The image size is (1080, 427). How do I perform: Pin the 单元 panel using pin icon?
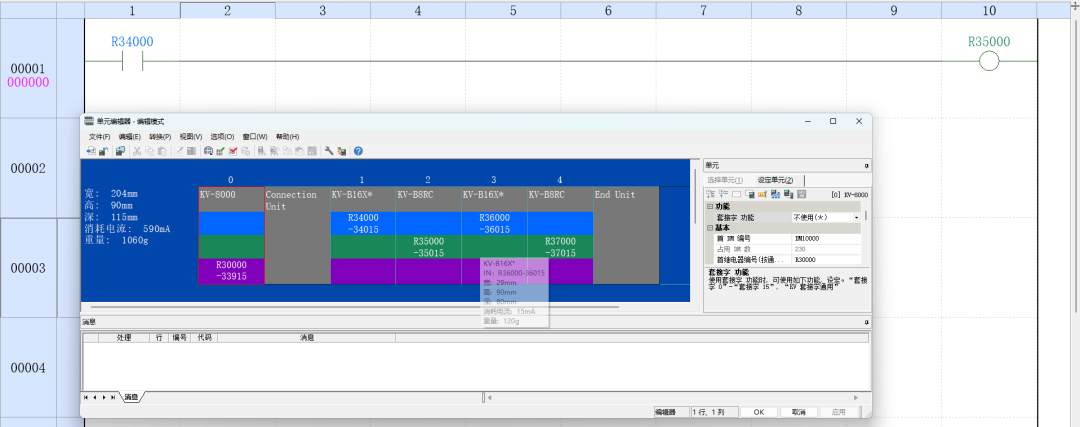point(866,166)
